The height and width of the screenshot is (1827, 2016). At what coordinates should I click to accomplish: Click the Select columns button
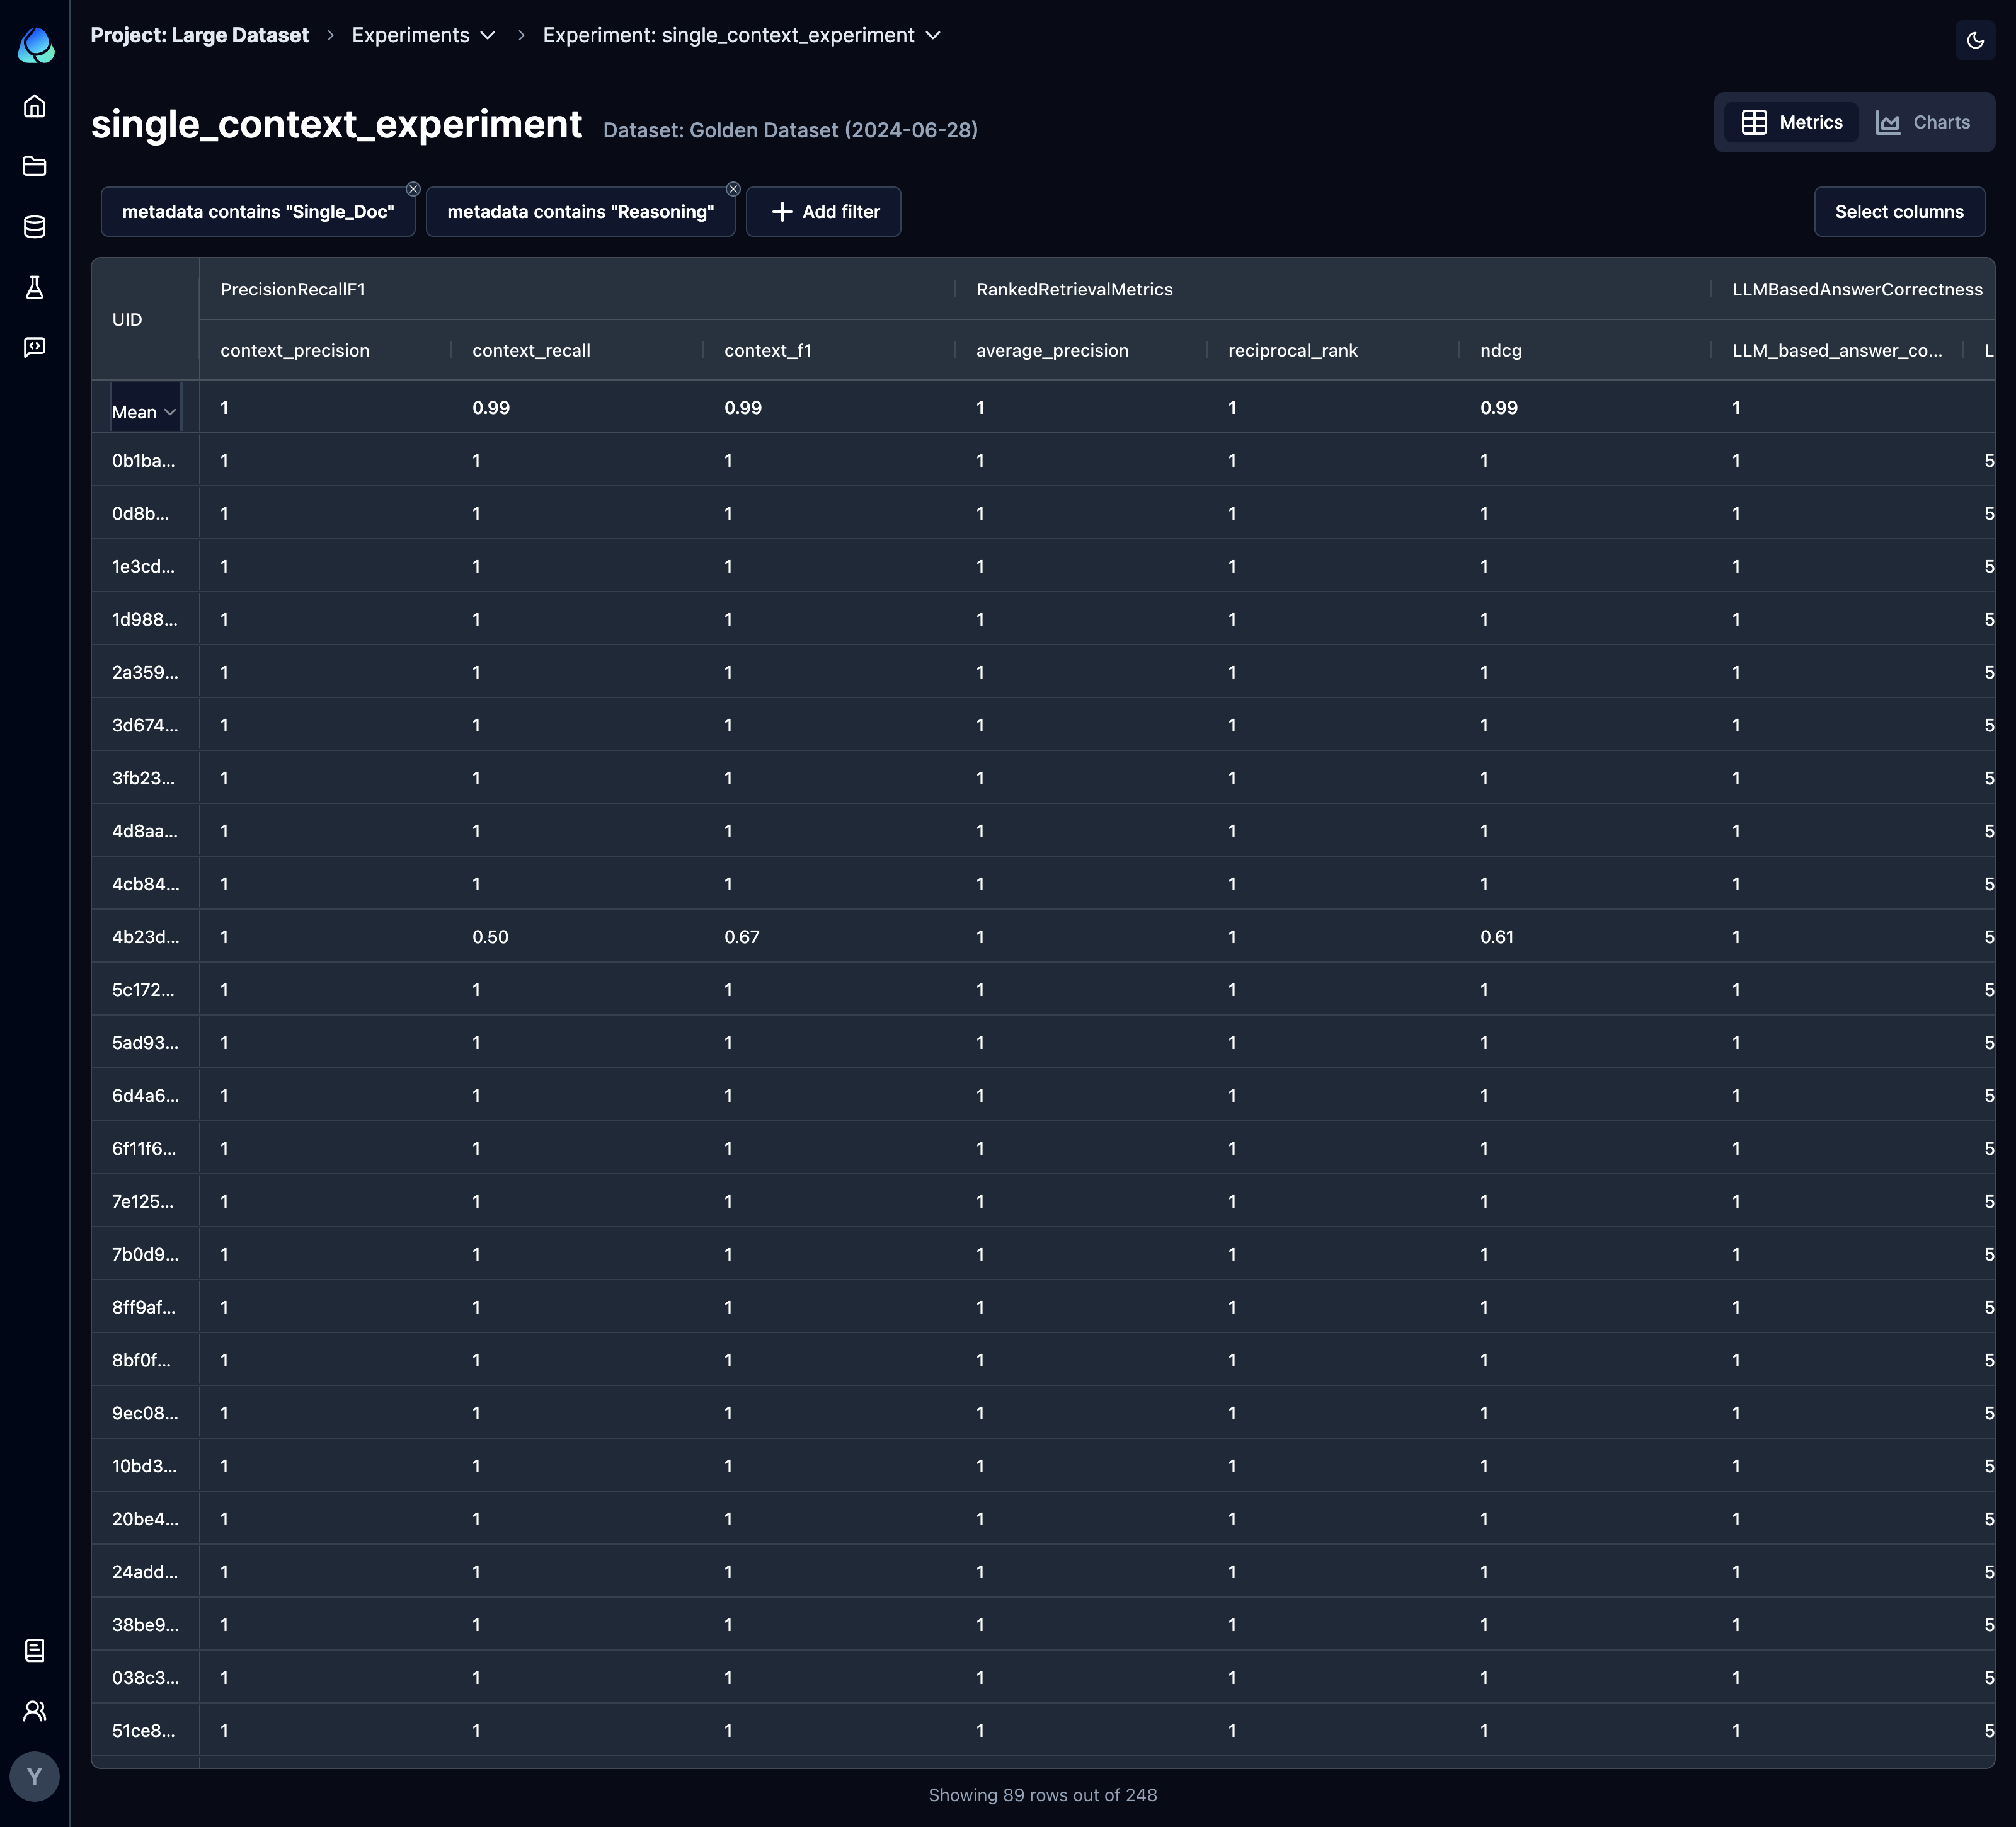(x=1899, y=212)
